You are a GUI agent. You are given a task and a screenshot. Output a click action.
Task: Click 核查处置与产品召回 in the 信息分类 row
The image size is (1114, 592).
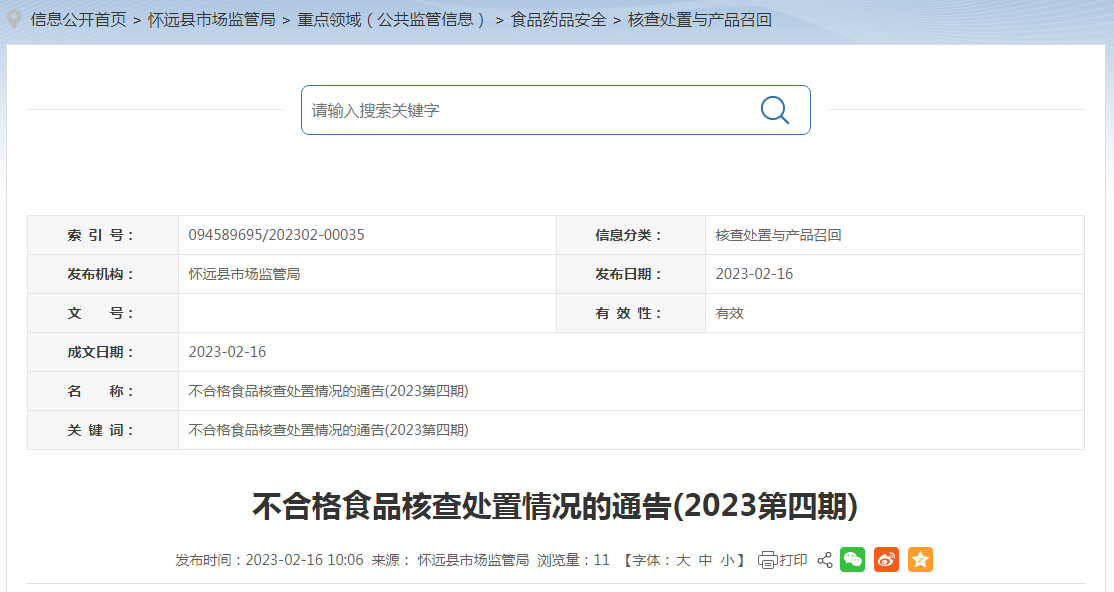(x=778, y=235)
